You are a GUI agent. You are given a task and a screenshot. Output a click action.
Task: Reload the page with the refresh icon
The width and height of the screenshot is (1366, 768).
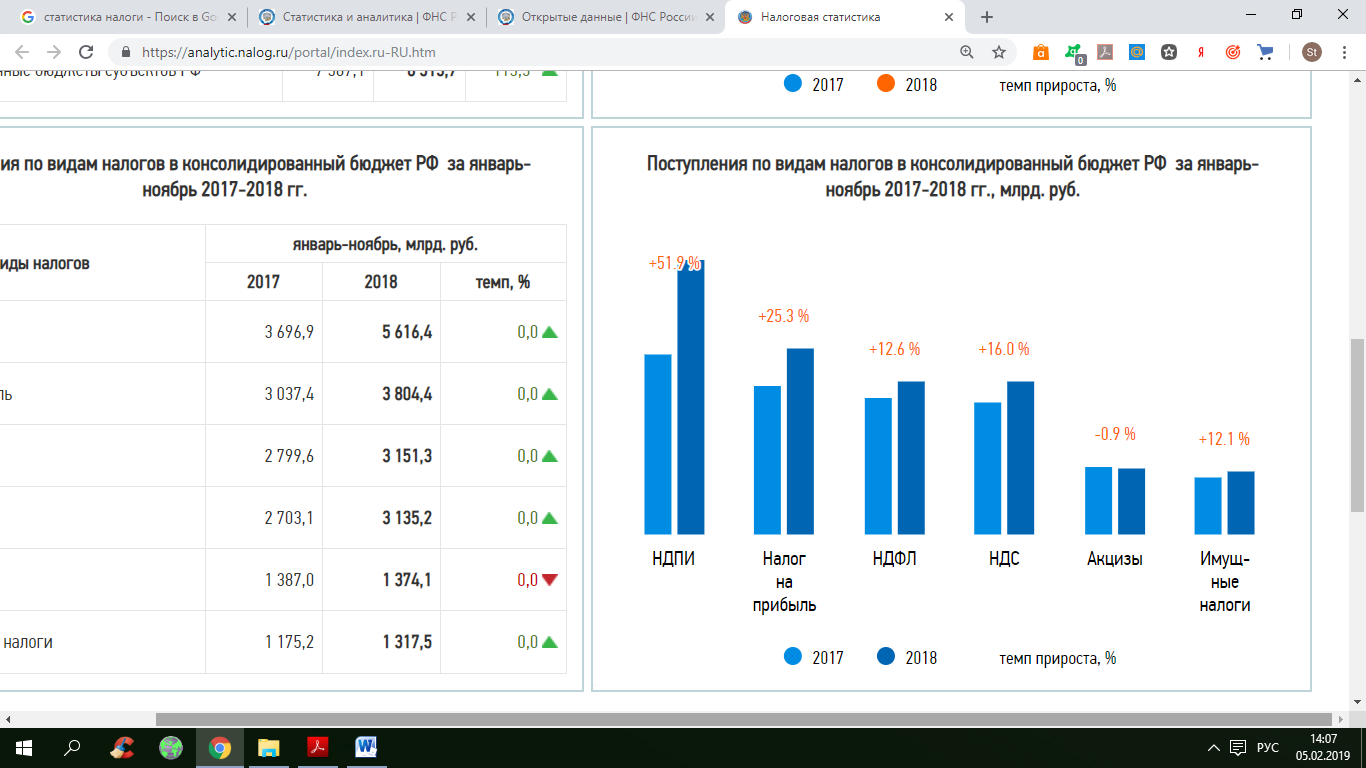coord(86,52)
